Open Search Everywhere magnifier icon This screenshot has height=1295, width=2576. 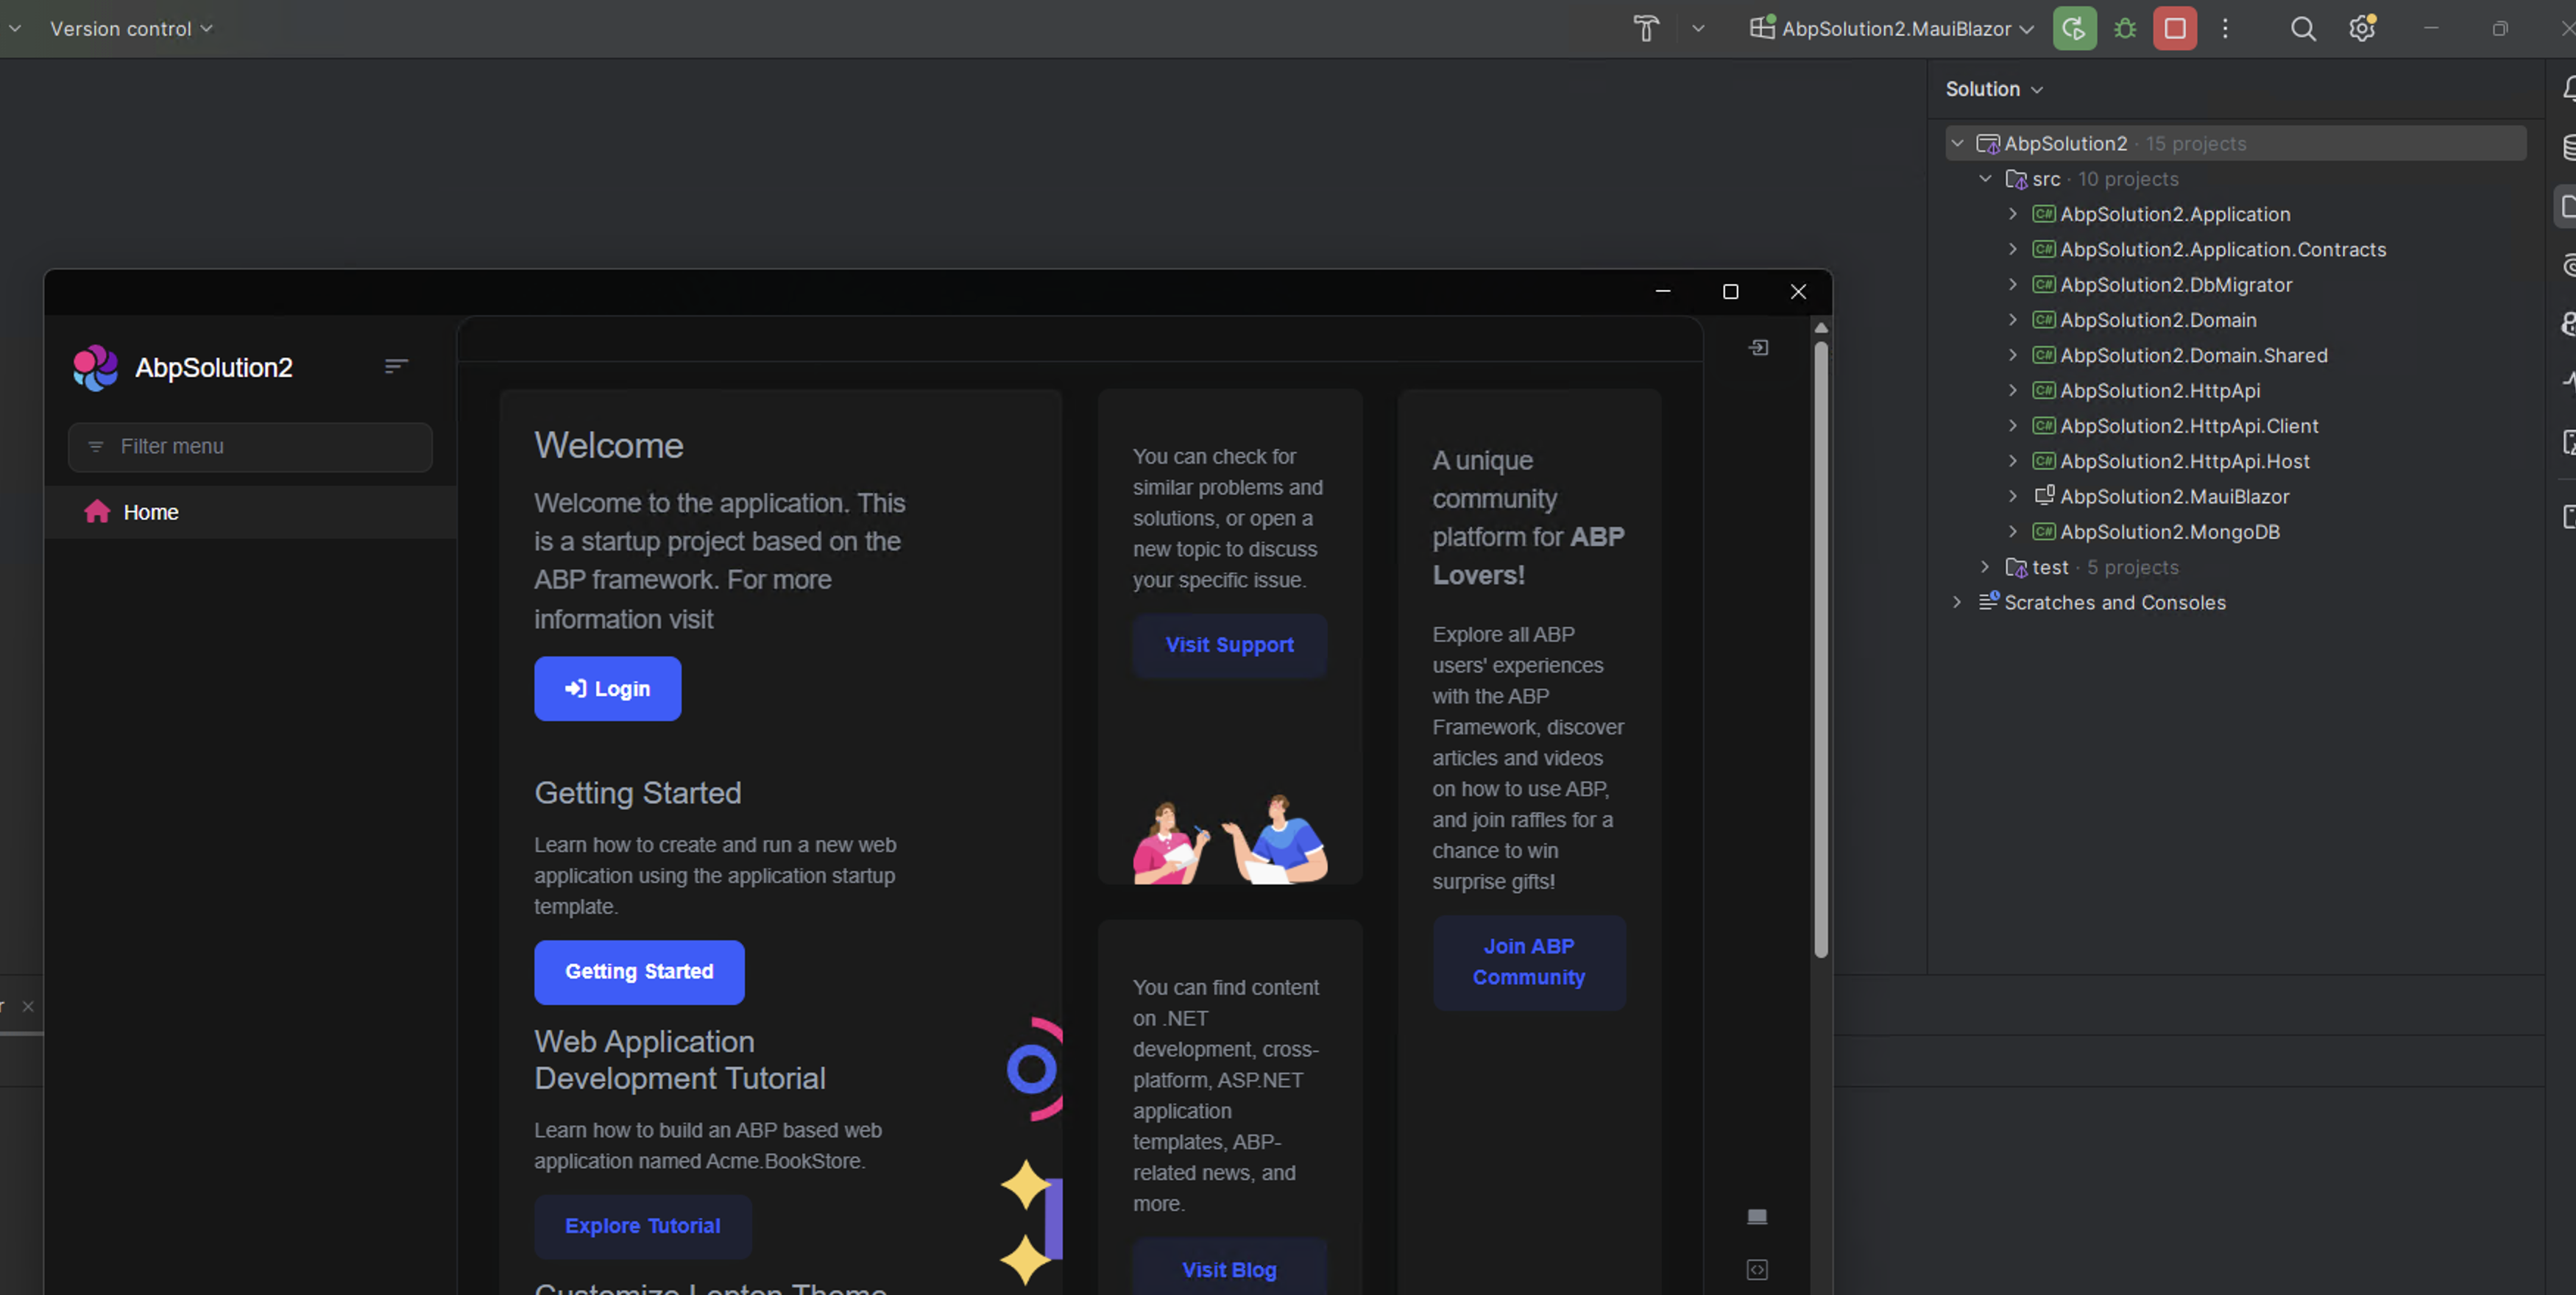(x=2303, y=29)
